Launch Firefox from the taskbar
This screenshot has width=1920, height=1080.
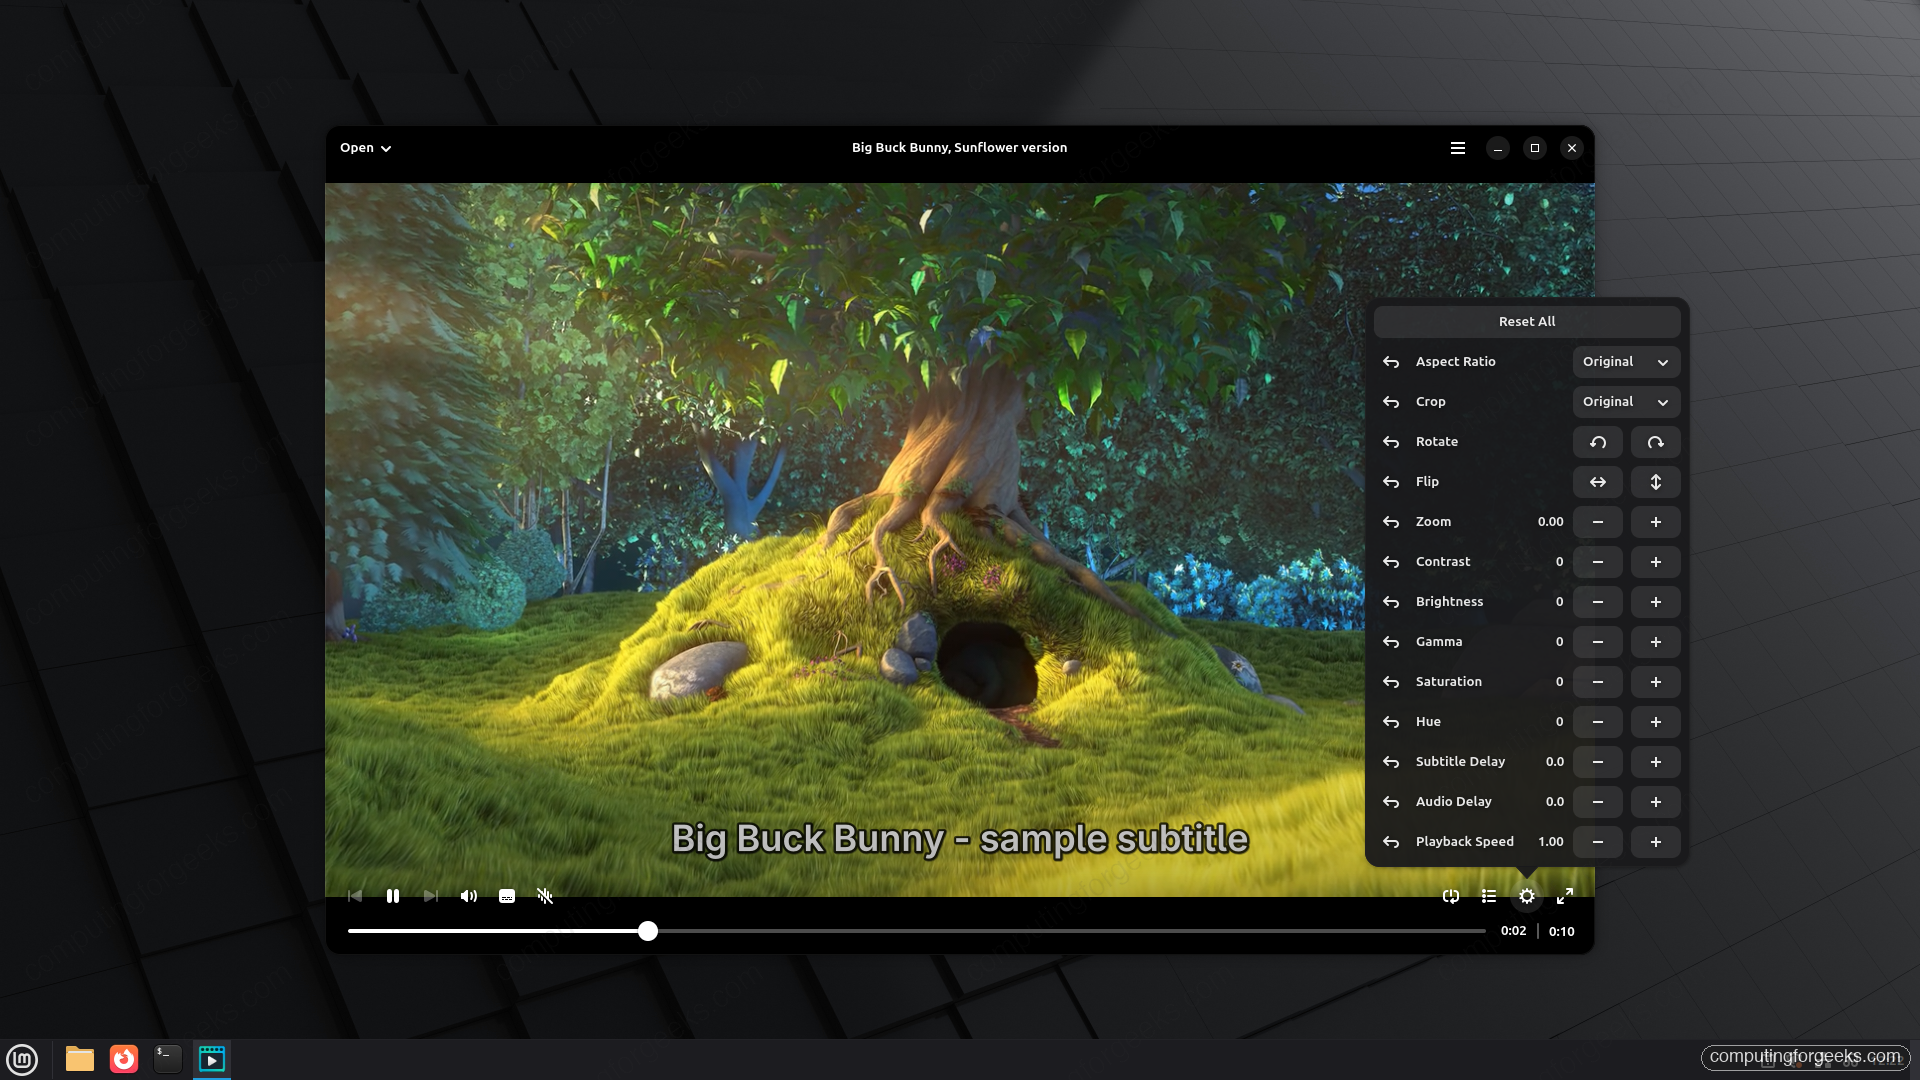(124, 1059)
